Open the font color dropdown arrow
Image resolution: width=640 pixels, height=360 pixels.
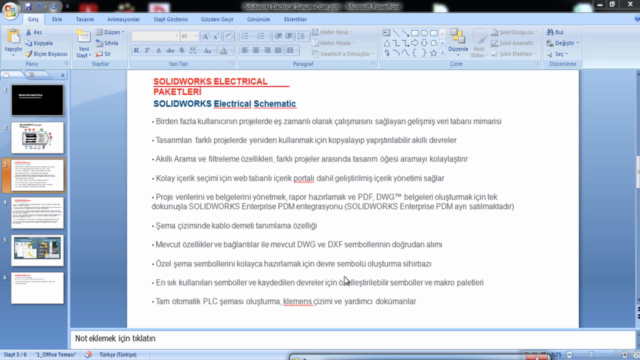(231, 50)
